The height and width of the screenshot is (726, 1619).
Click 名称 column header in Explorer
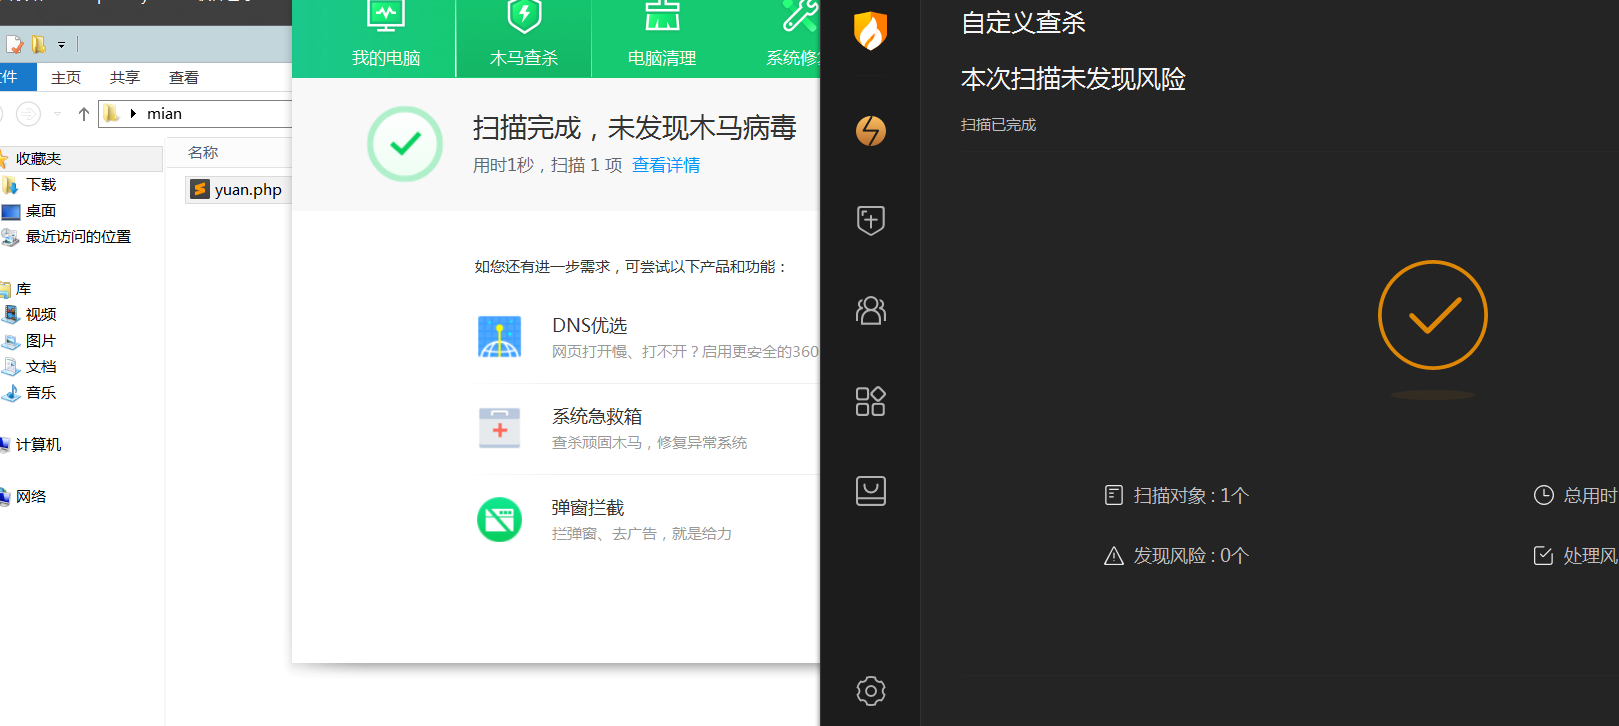tap(203, 153)
